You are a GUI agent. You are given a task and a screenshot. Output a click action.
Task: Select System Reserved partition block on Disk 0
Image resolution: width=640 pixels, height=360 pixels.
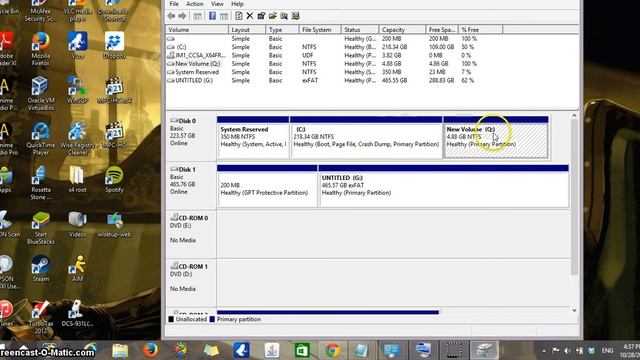[253, 137]
